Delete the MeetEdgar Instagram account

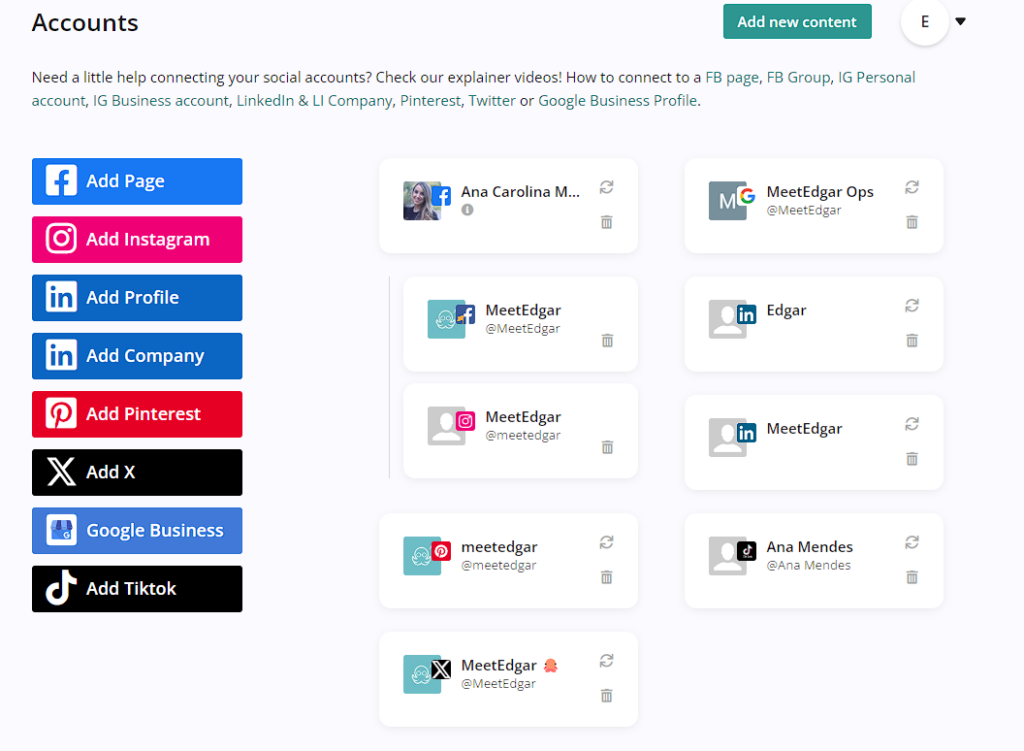coord(607,447)
